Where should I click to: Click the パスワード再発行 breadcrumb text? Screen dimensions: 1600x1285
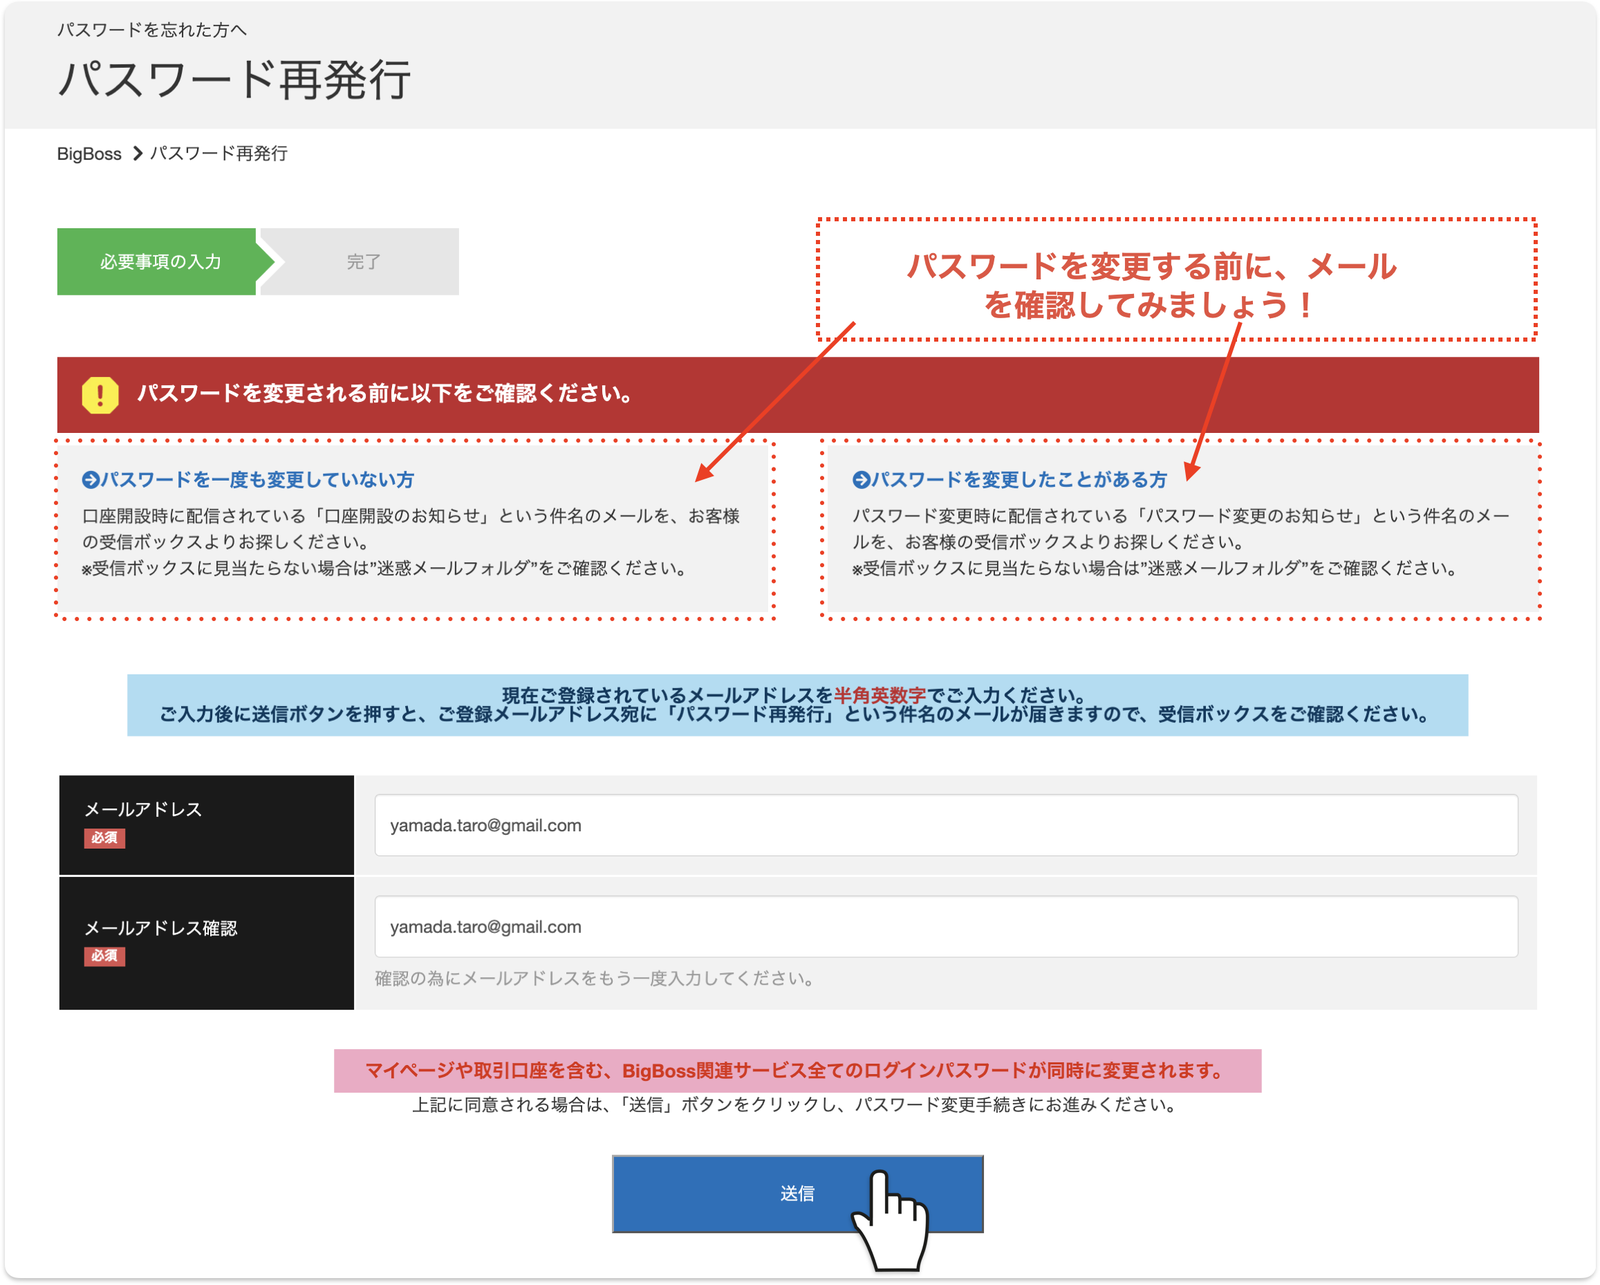tap(219, 154)
